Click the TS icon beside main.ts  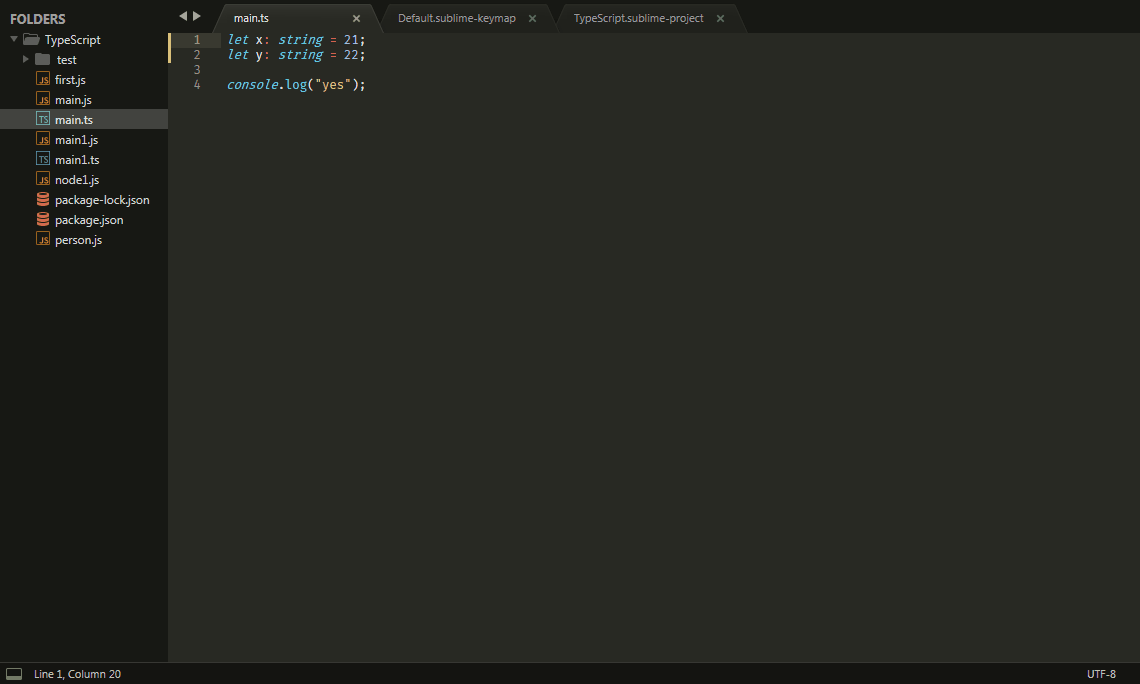pos(43,119)
